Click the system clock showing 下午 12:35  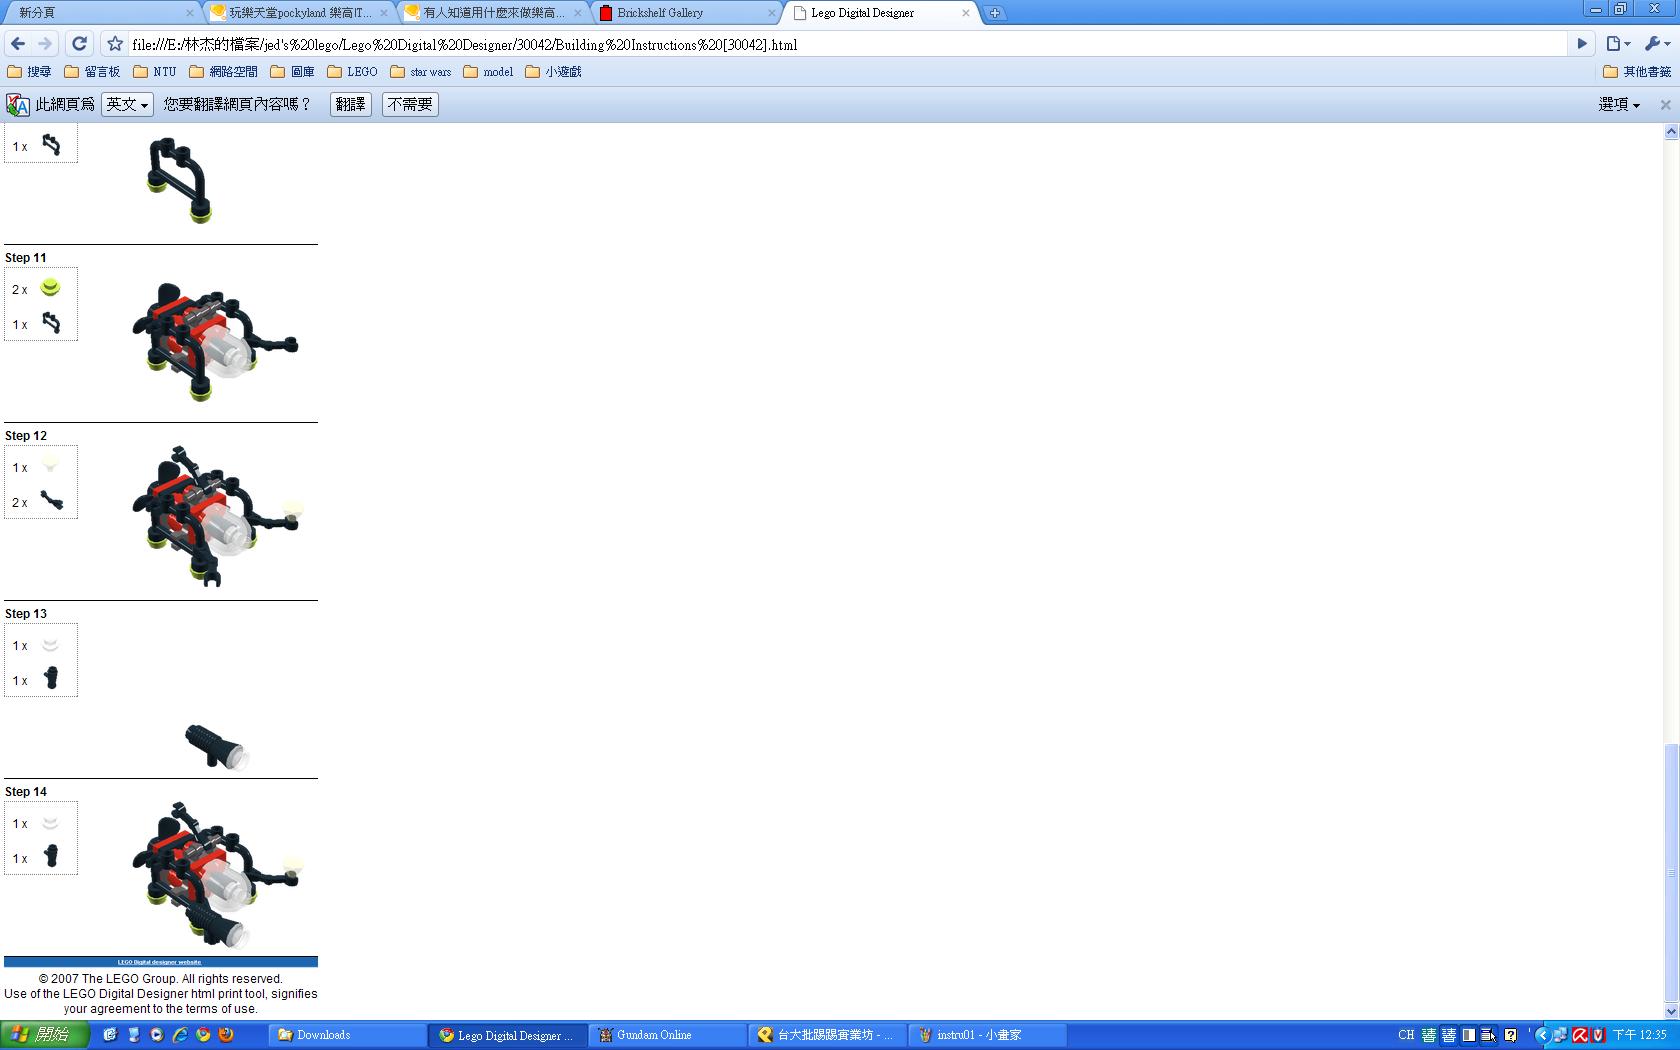[x=1640, y=1035]
